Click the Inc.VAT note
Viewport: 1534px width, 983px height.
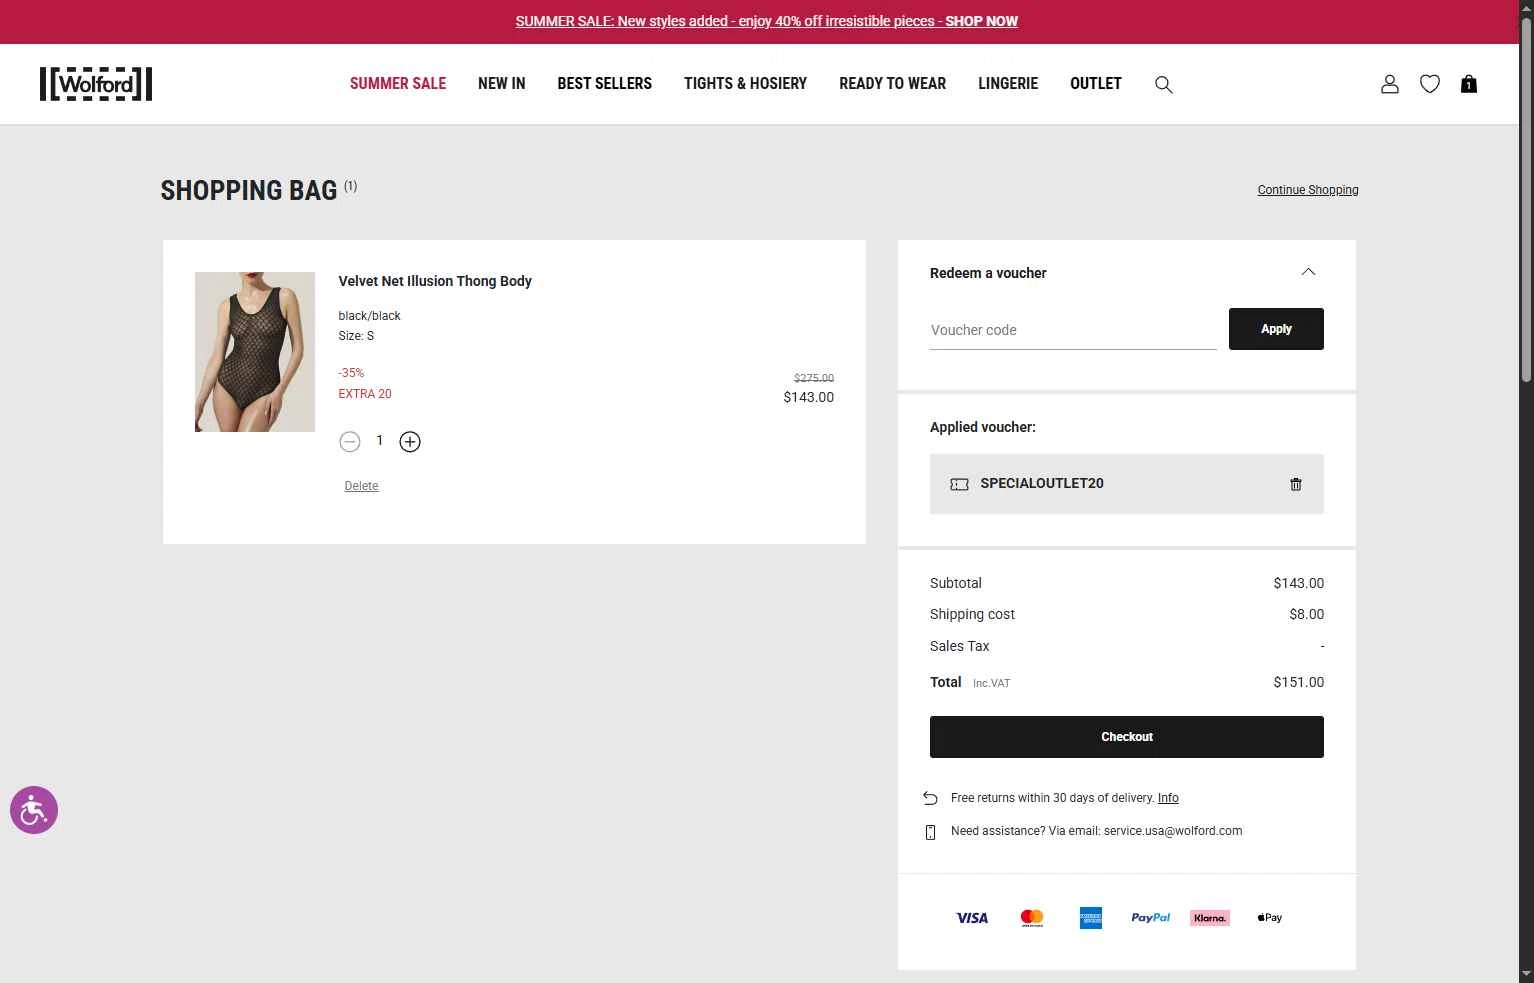(992, 684)
